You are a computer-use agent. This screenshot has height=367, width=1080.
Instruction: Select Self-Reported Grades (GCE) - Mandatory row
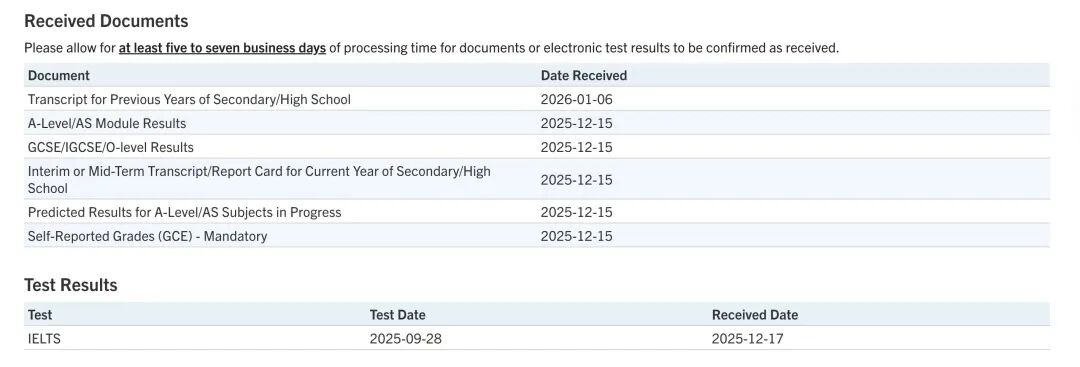click(537, 236)
